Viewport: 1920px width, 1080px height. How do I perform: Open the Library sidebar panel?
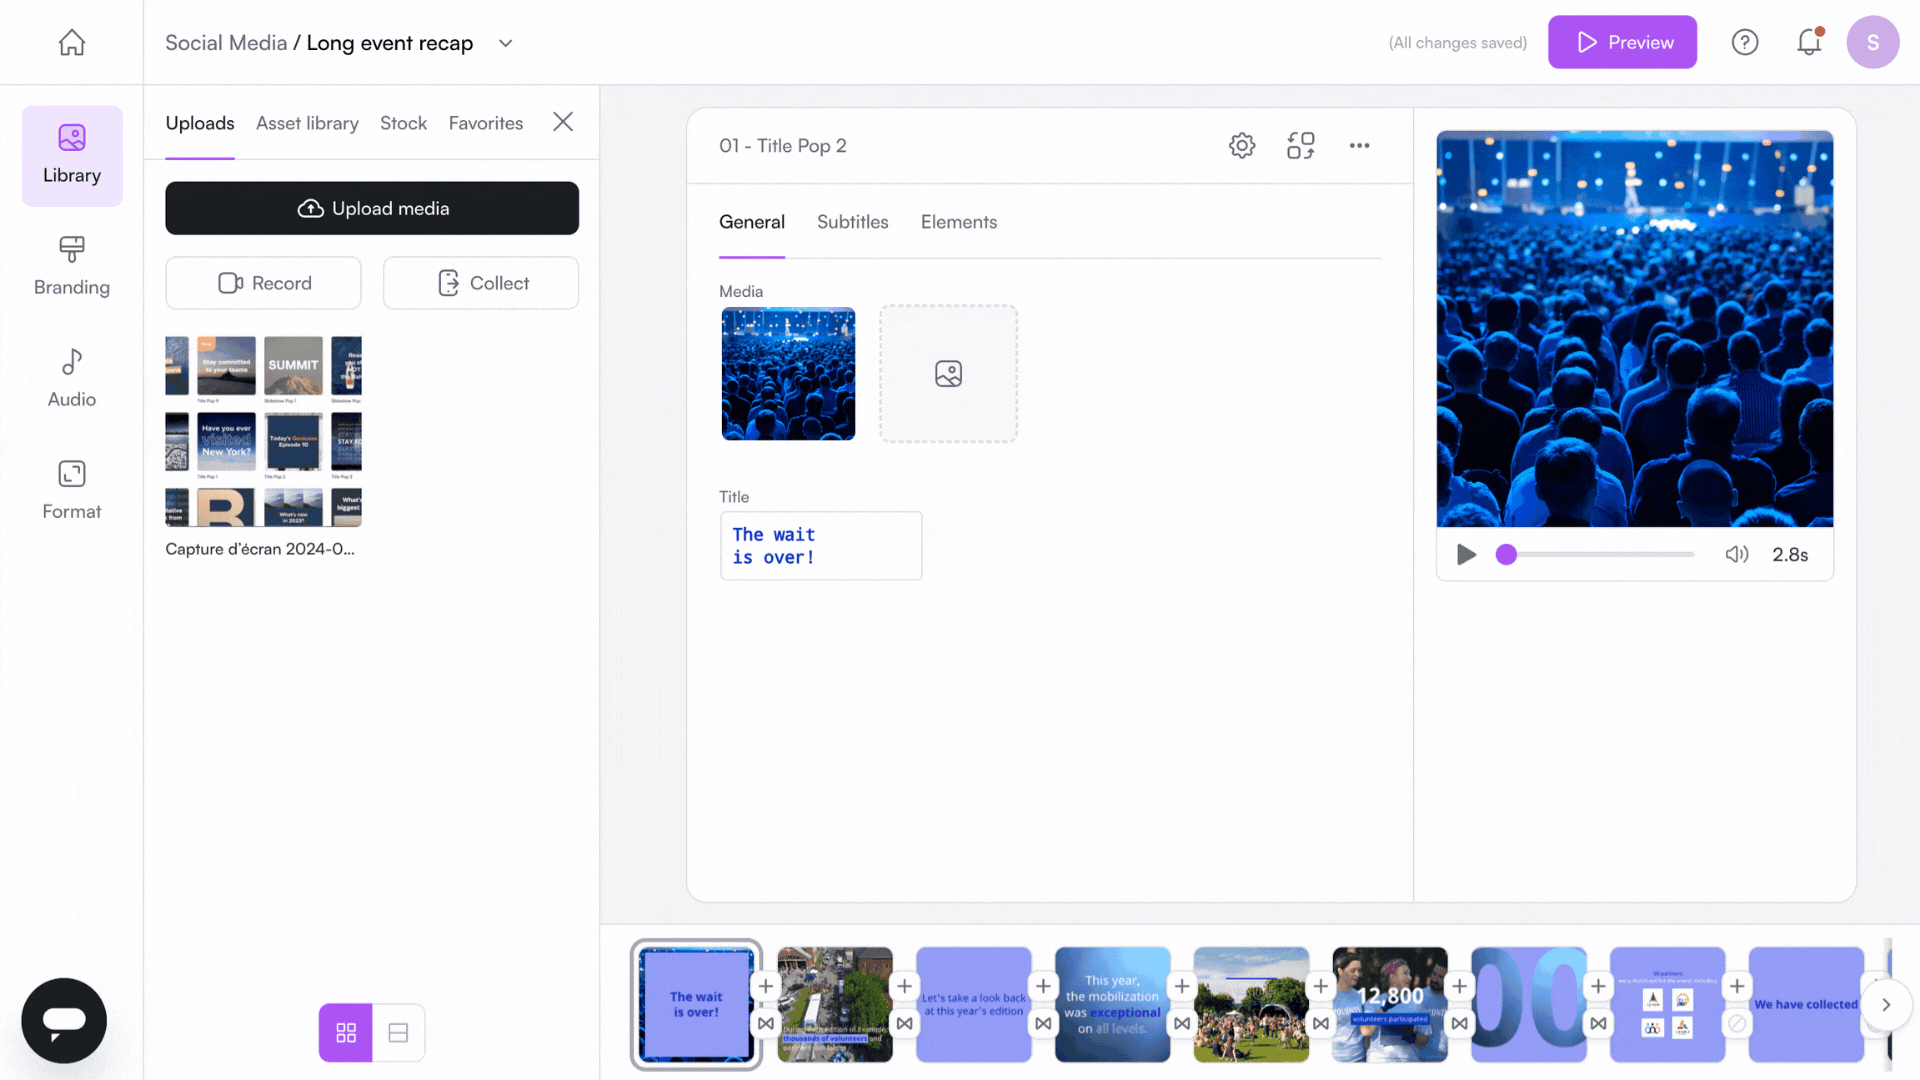click(x=72, y=156)
